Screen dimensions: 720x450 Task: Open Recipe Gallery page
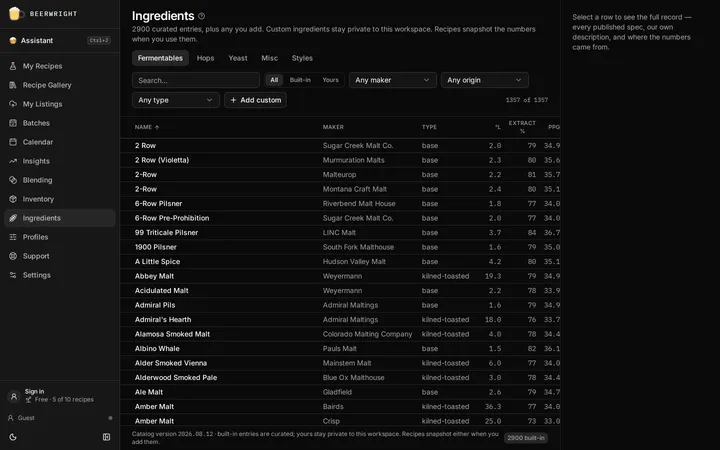60,85
